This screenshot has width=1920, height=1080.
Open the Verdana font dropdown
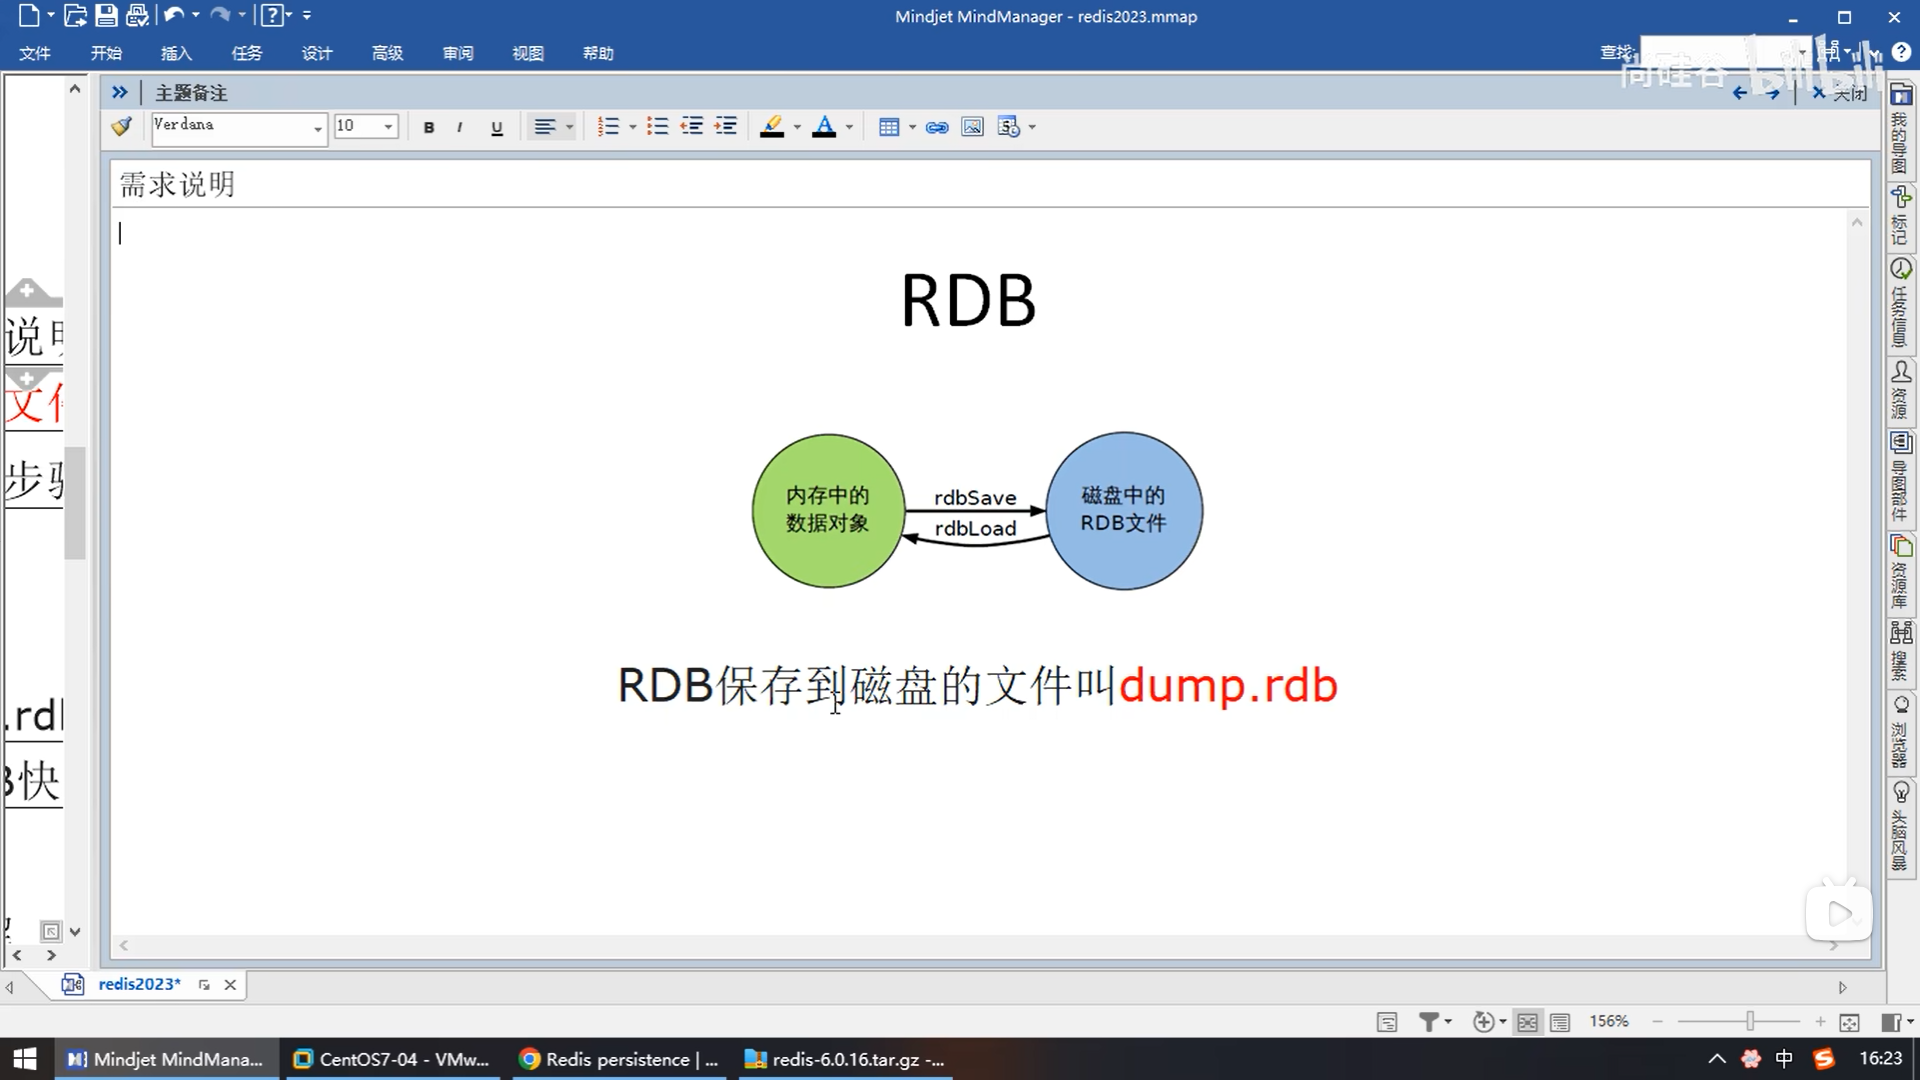318,128
